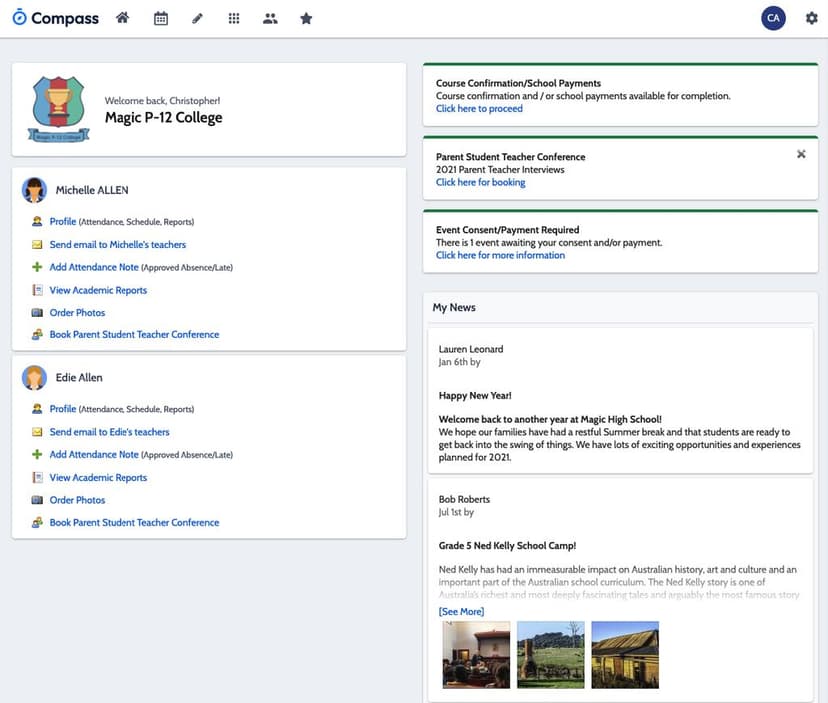Expand the Ned Kelly news with See More
Image resolution: width=828 pixels, height=703 pixels.
tap(461, 611)
